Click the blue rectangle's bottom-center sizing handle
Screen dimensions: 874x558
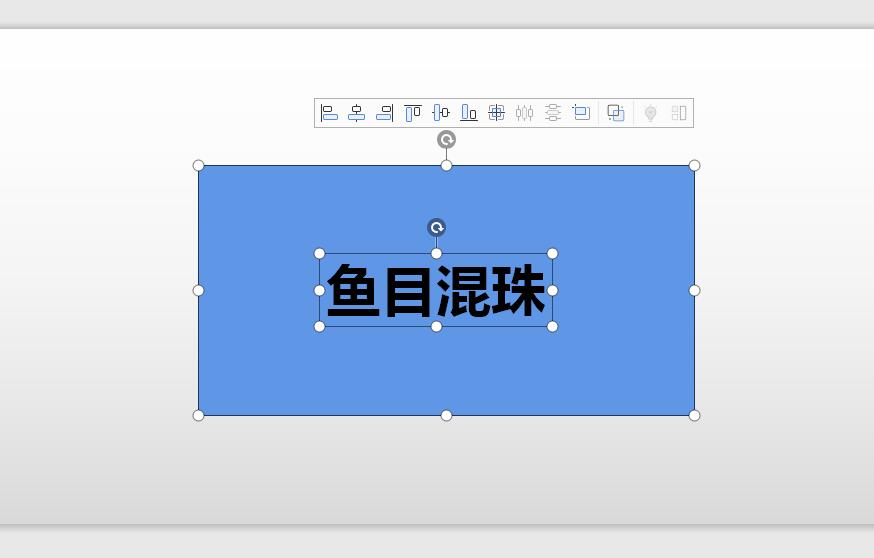(446, 415)
